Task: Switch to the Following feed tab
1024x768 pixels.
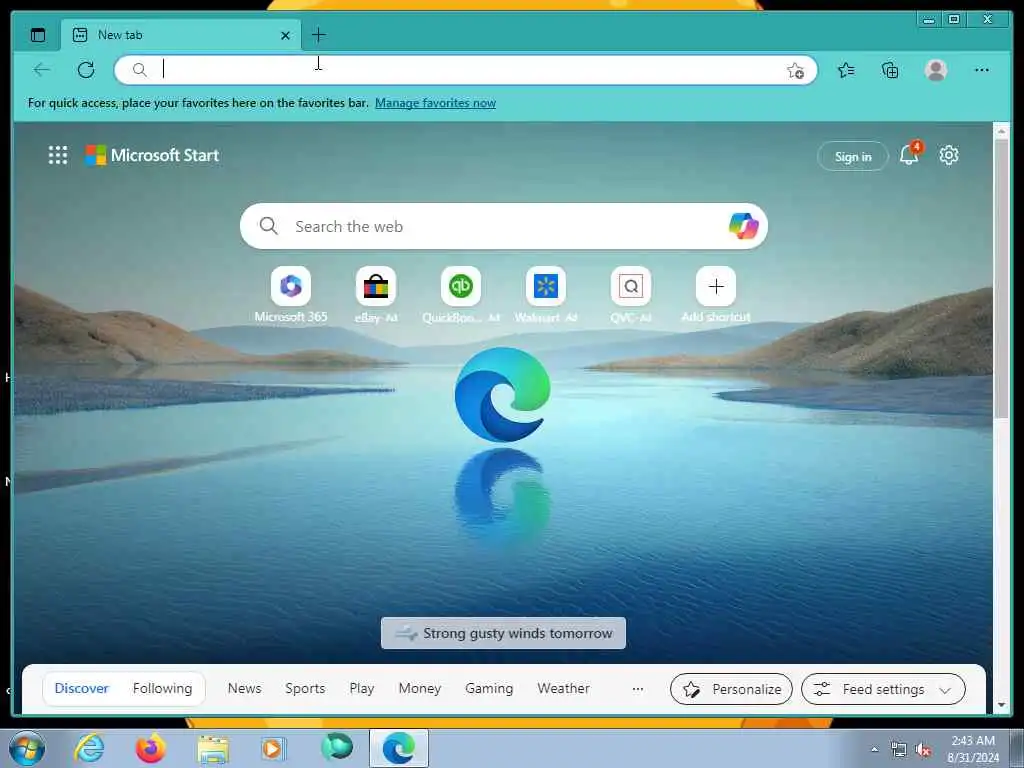Action: click(163, 688)
